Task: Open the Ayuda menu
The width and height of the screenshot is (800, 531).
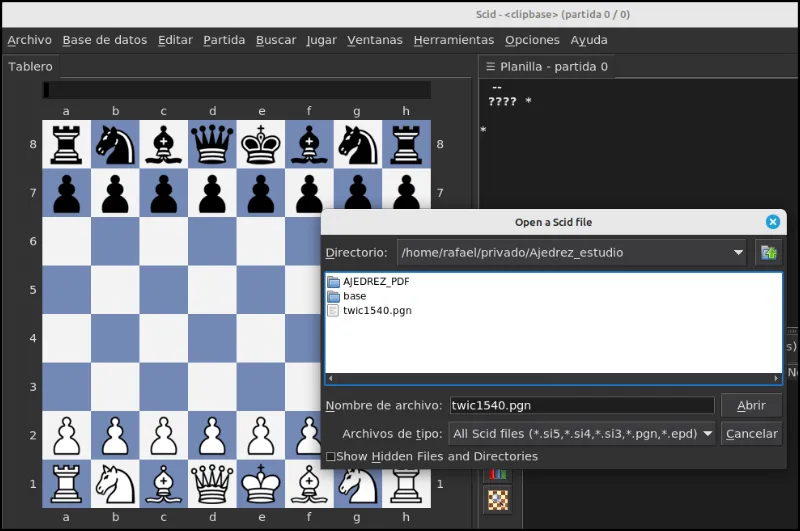Action: point(589,40)
